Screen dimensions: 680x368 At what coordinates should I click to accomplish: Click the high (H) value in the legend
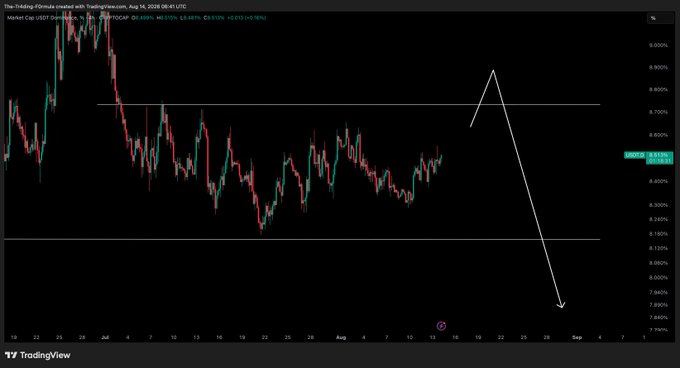(167, 18)
